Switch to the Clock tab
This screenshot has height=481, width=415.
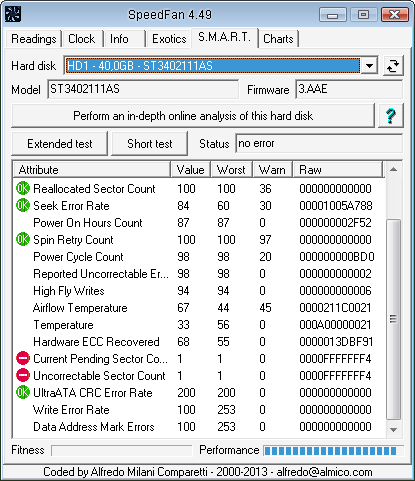click(82, 39)
